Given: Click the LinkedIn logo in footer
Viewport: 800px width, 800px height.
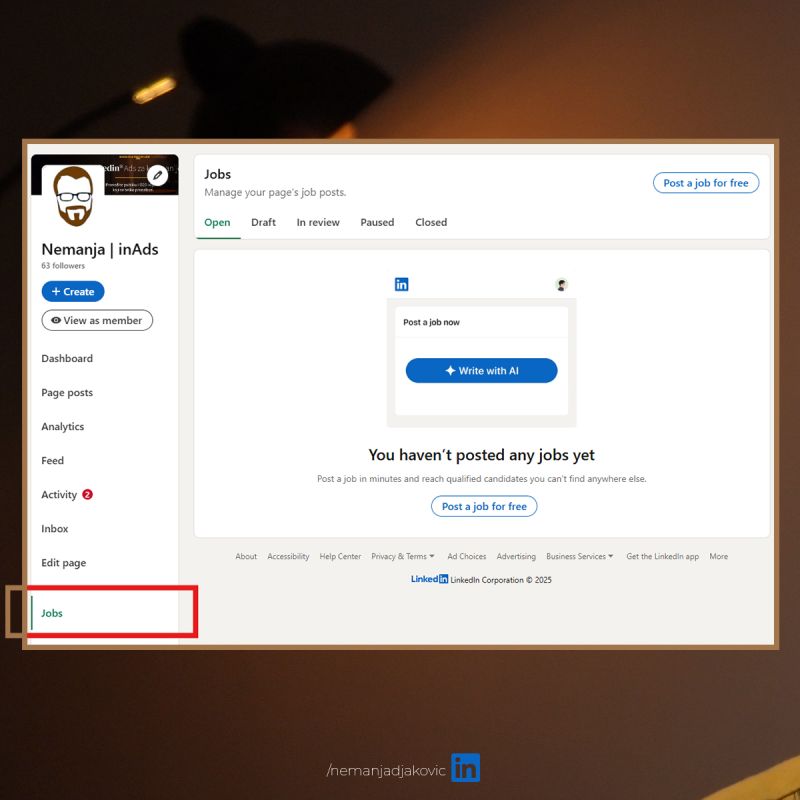Looking at the screenshot, I should tap(429, 579).
